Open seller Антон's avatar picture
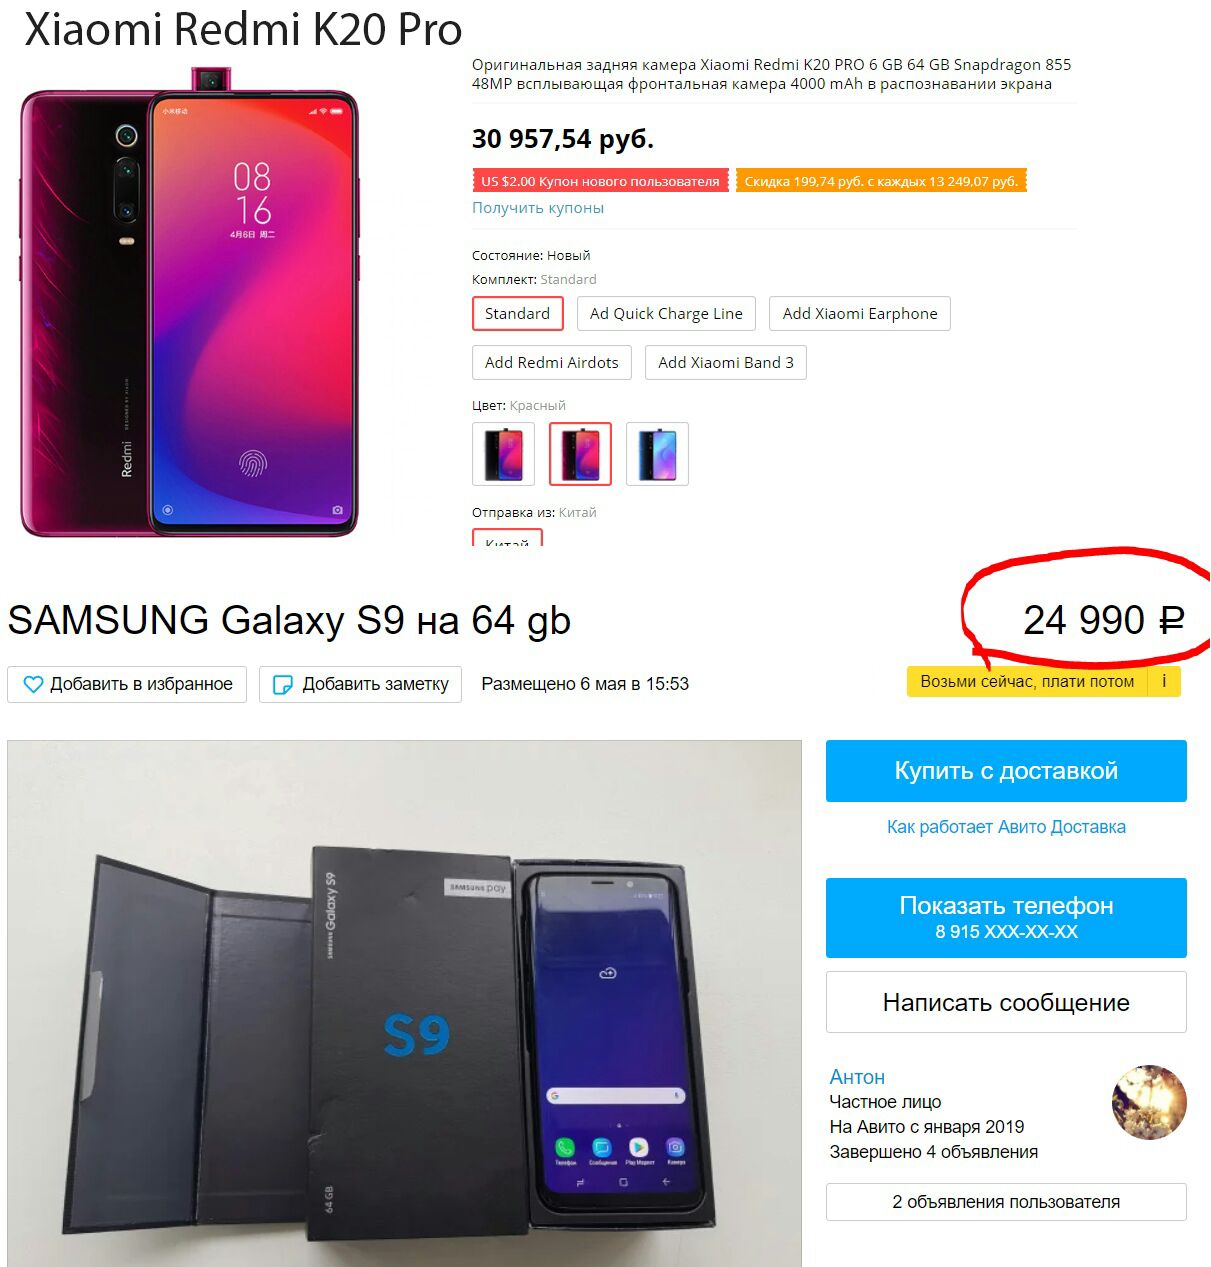The image size is (1211, 1267). (1149, 1102)
